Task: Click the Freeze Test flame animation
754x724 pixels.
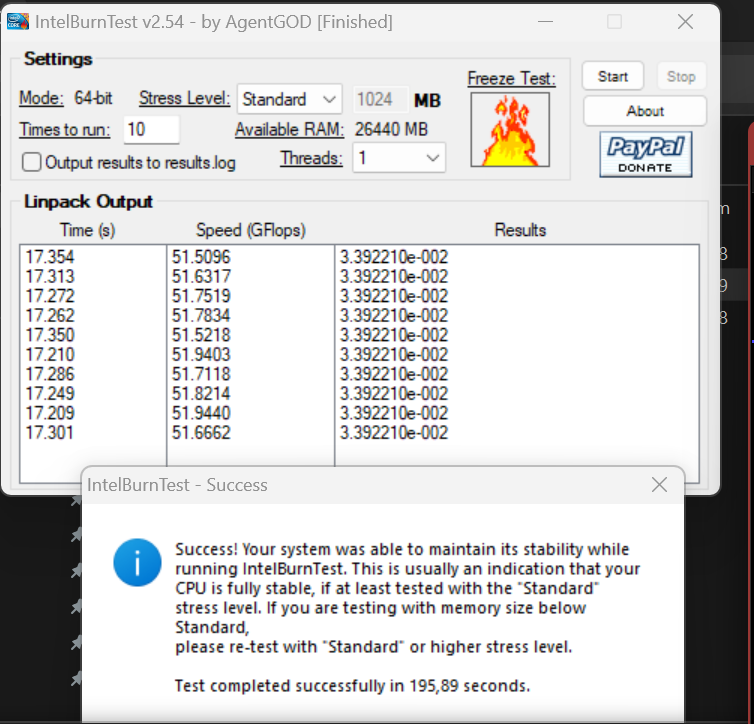Action: (x=510, y=130)
